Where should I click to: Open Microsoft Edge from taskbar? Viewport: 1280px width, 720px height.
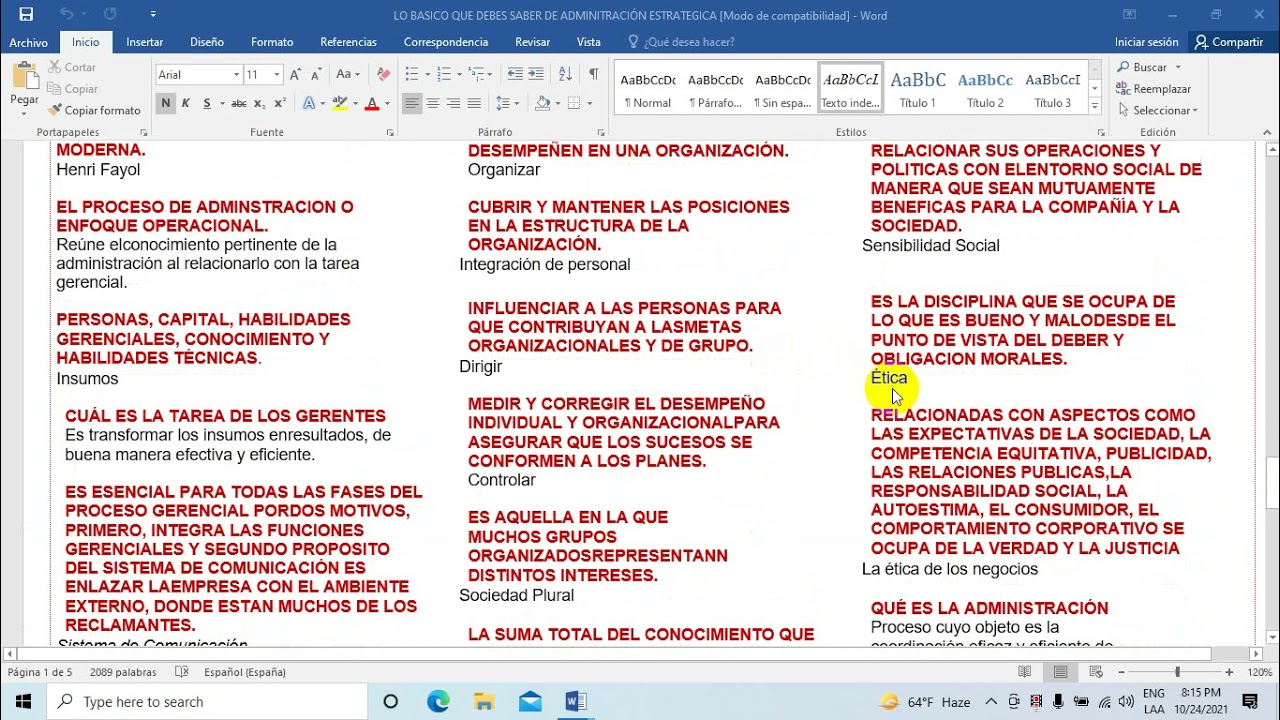[438, 701]
